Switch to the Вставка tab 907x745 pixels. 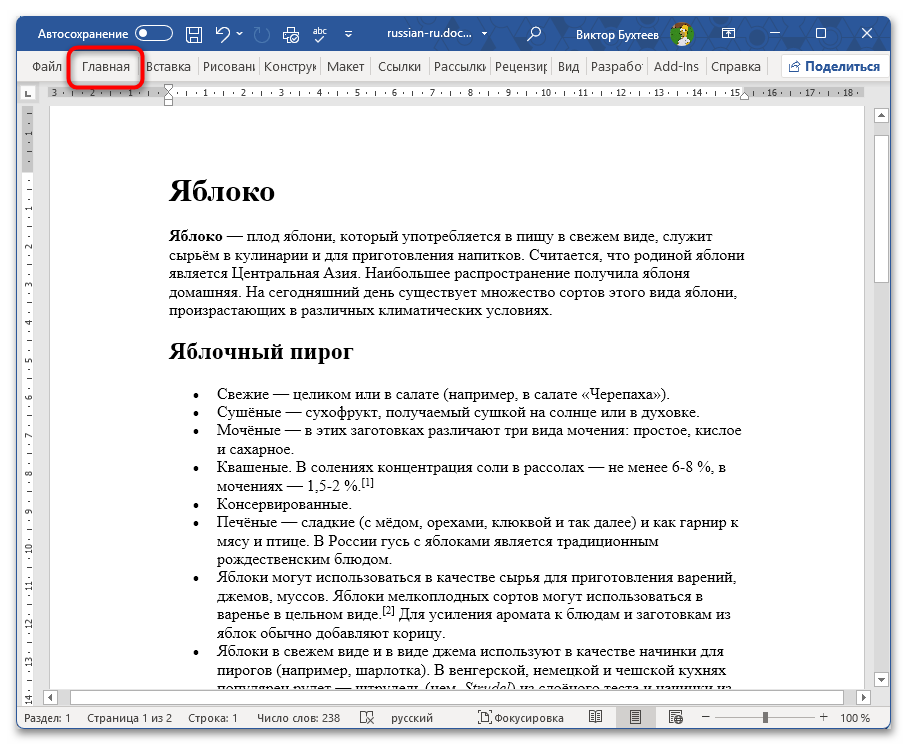click(x=168, y=67)
